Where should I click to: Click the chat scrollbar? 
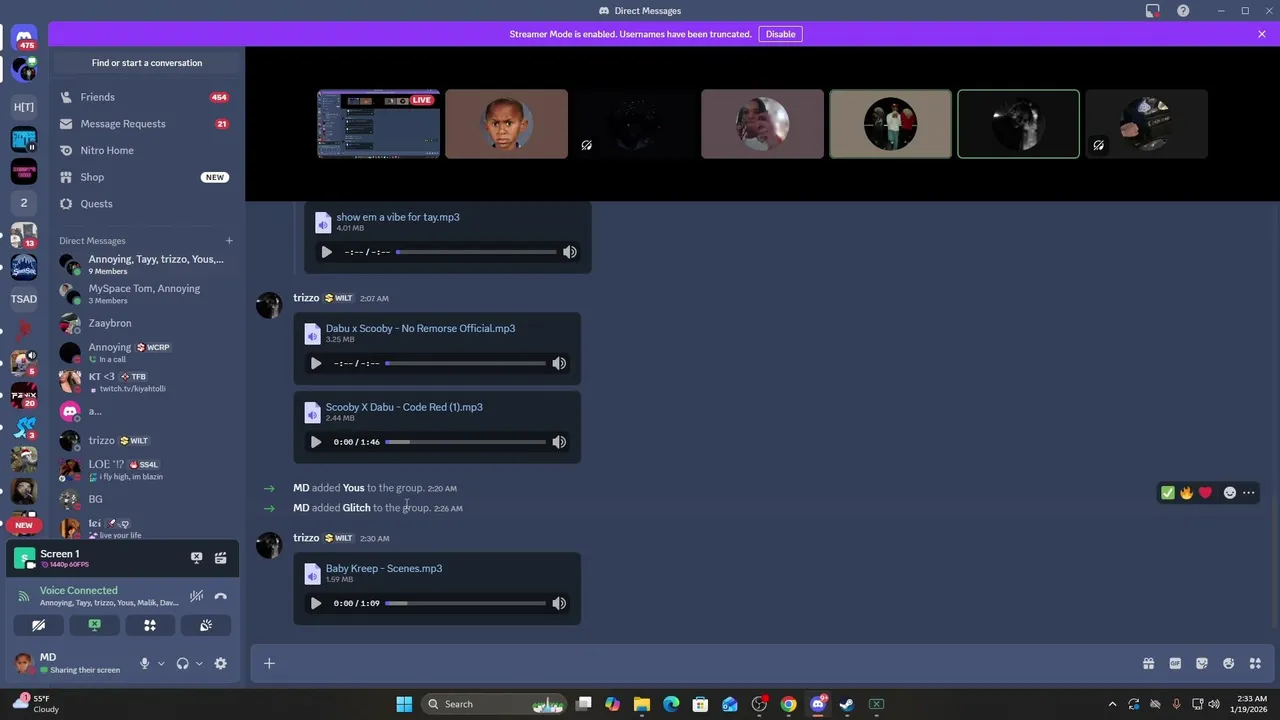[x=1276, y=560]
